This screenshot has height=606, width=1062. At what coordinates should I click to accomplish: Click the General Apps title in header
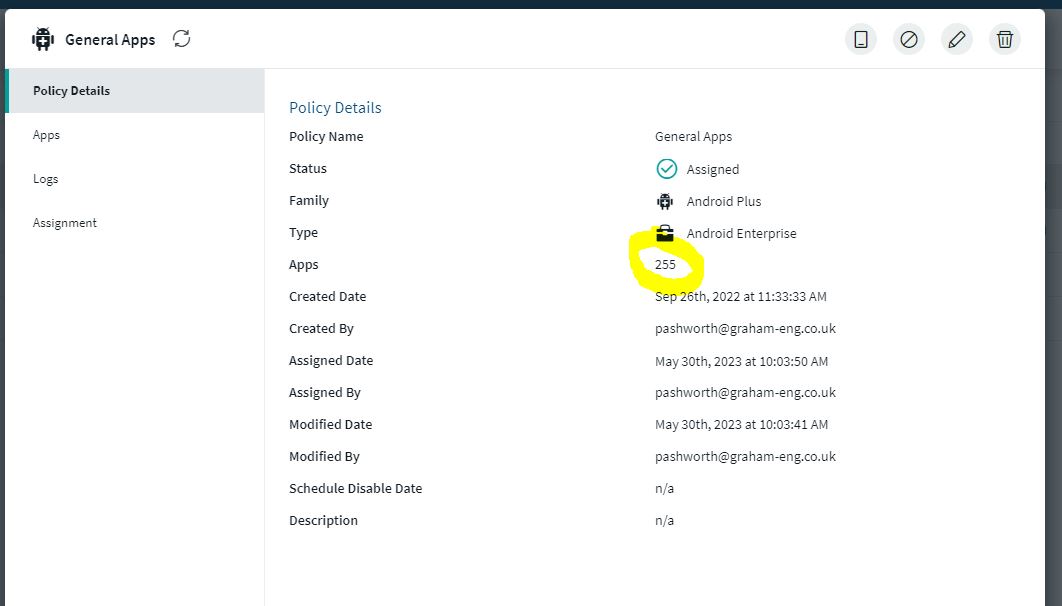coord(110,40)
